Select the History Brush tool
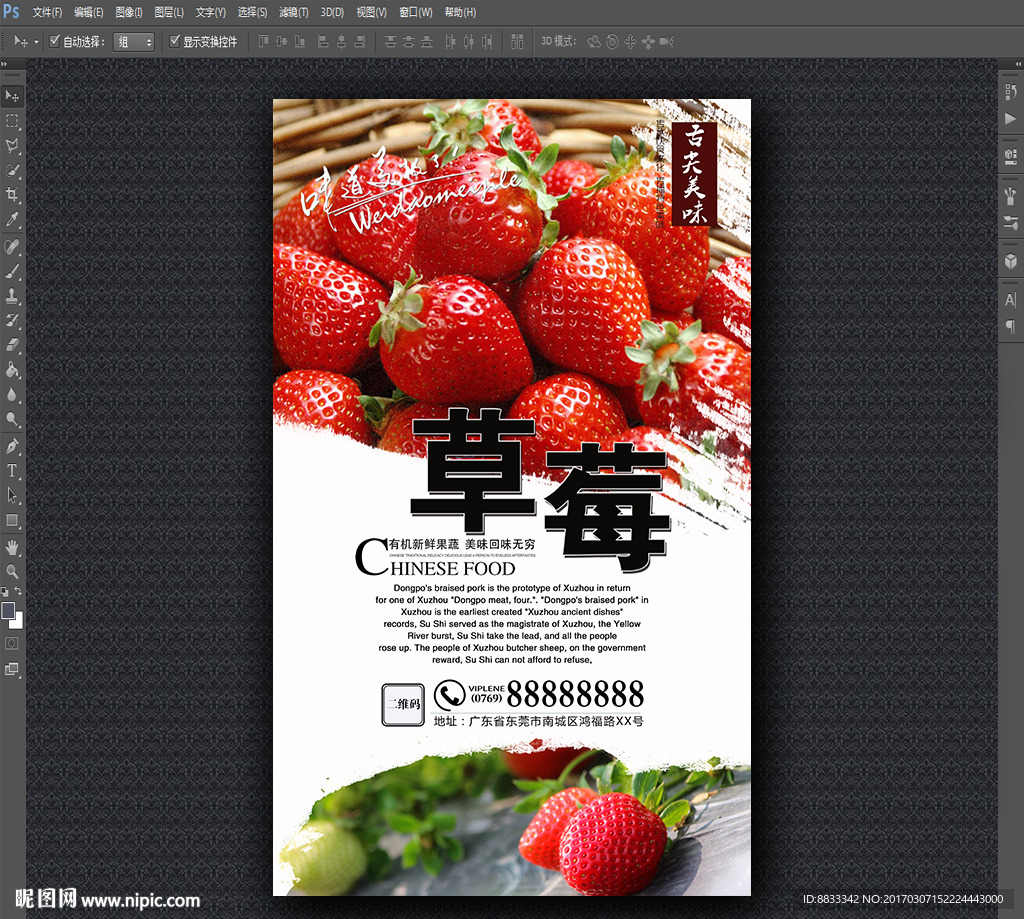The image size is (1024, 919). pos(12,321)
